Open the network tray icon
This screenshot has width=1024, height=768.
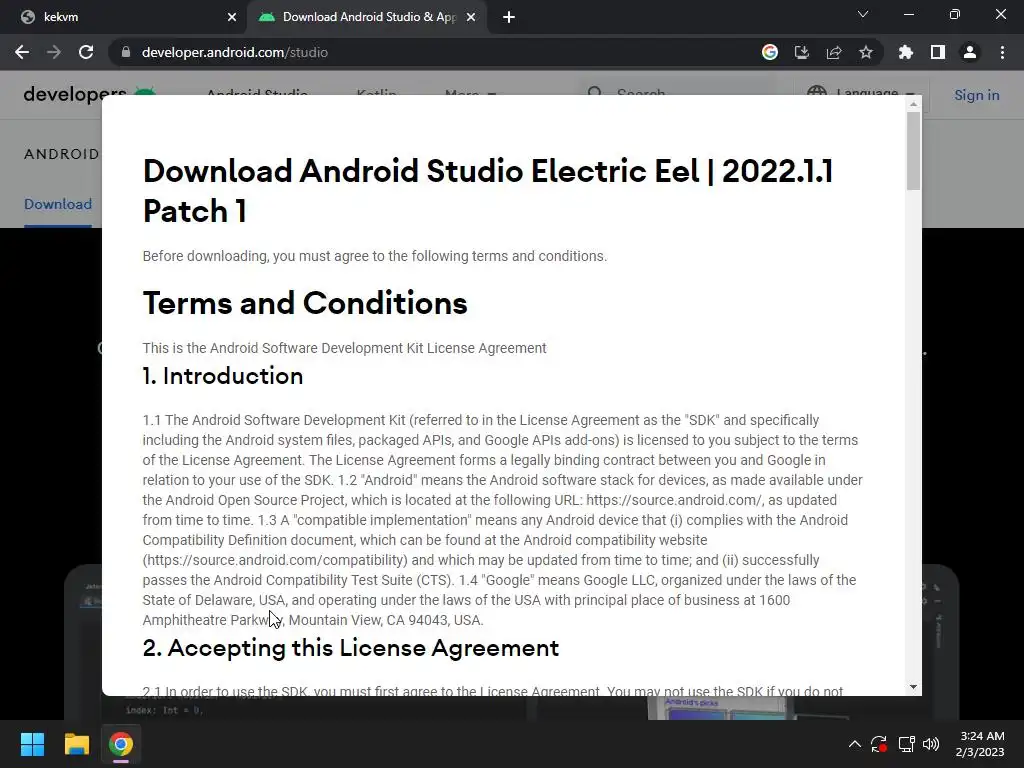point(906,744)
